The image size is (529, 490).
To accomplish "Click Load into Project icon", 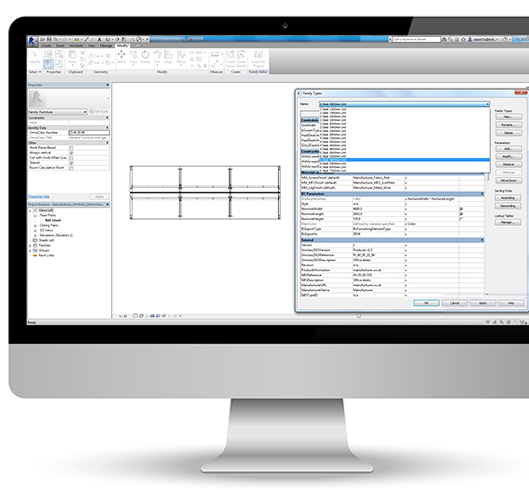I will coord(258,58).
